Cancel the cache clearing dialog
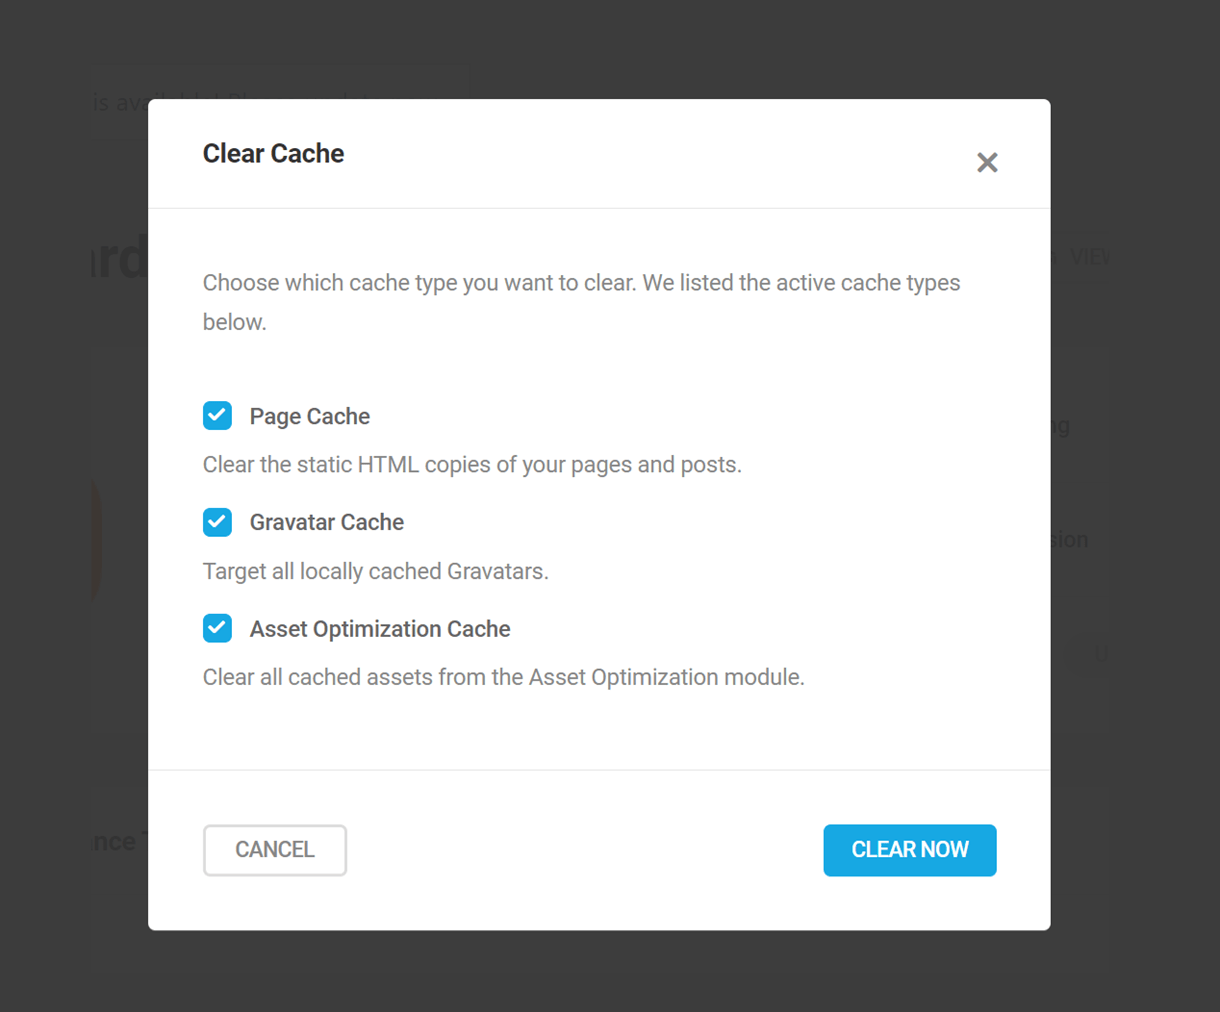The width and height of the screenshot is (1220, 1012). coord(275,850)
